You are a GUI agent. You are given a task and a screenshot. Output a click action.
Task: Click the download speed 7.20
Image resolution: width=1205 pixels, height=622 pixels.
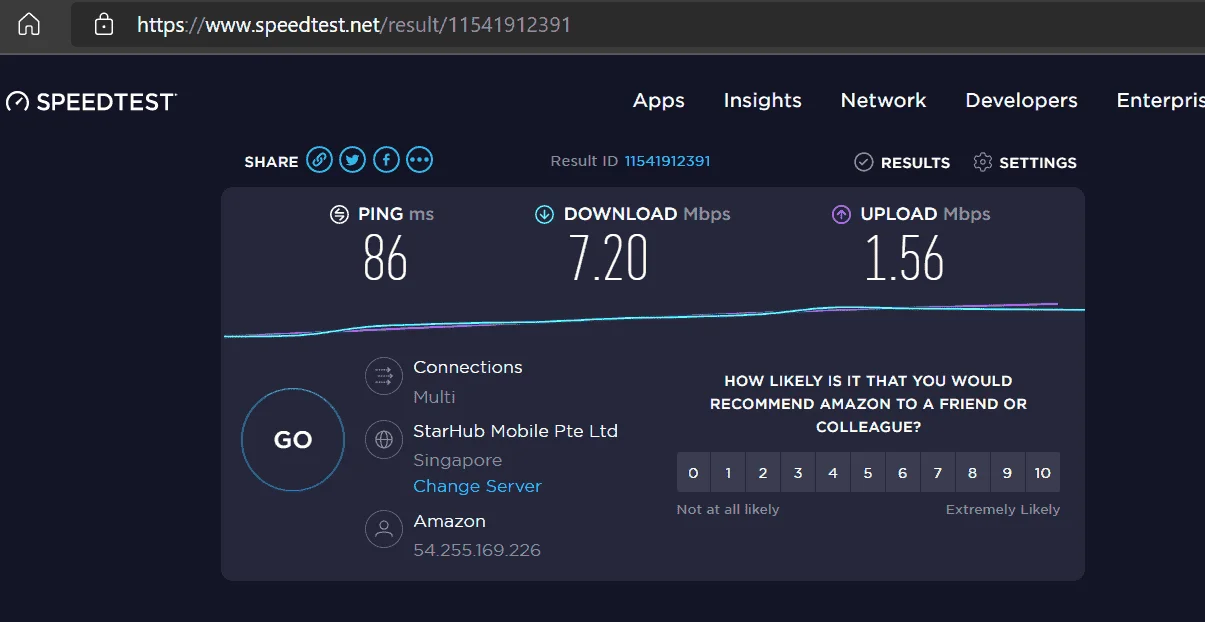pos(609,258)
